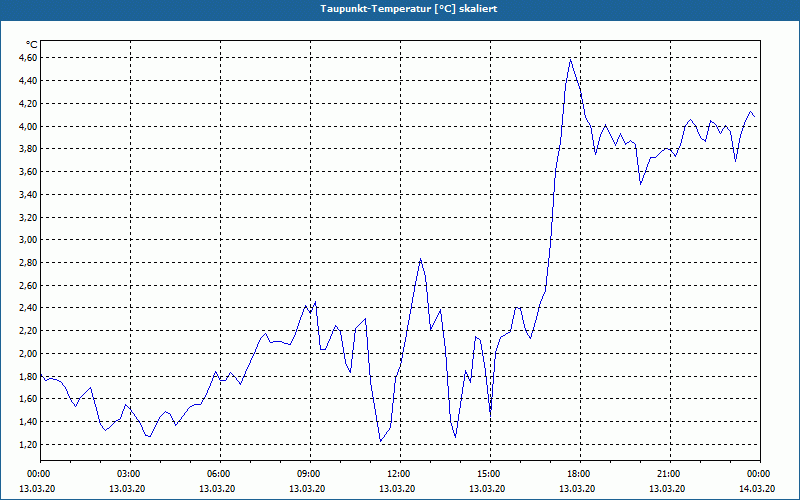Click the y-axis label '4,20'
Screen dimensions: 800x500
click(29, 104)
